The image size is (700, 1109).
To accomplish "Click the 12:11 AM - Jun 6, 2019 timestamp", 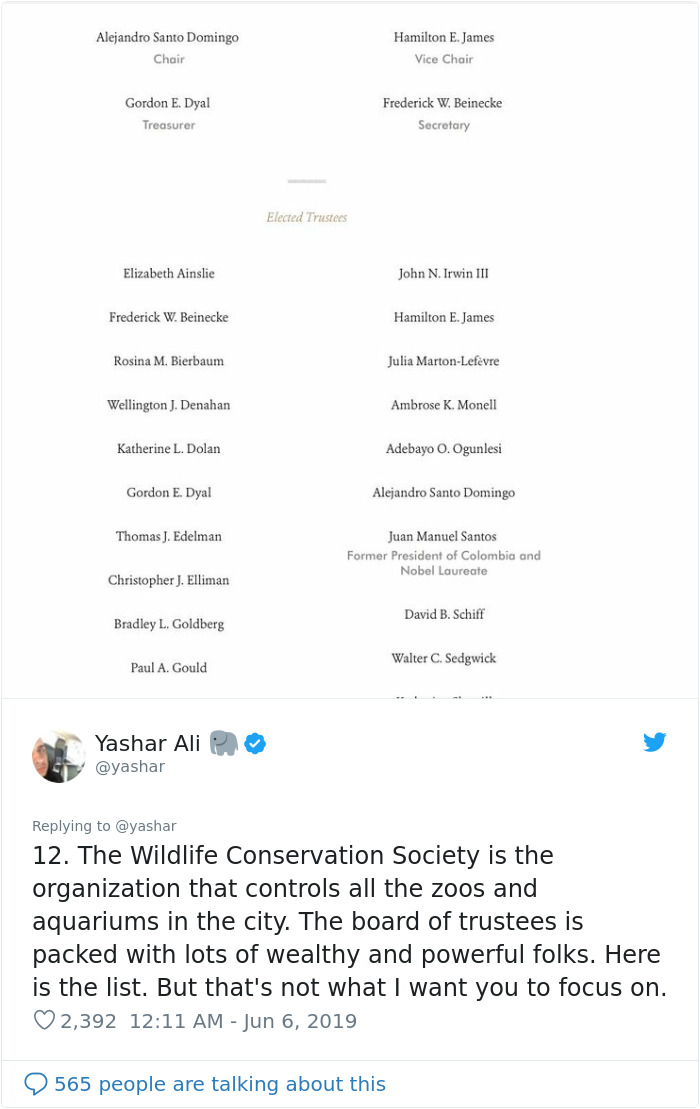I will [240, 1022].
